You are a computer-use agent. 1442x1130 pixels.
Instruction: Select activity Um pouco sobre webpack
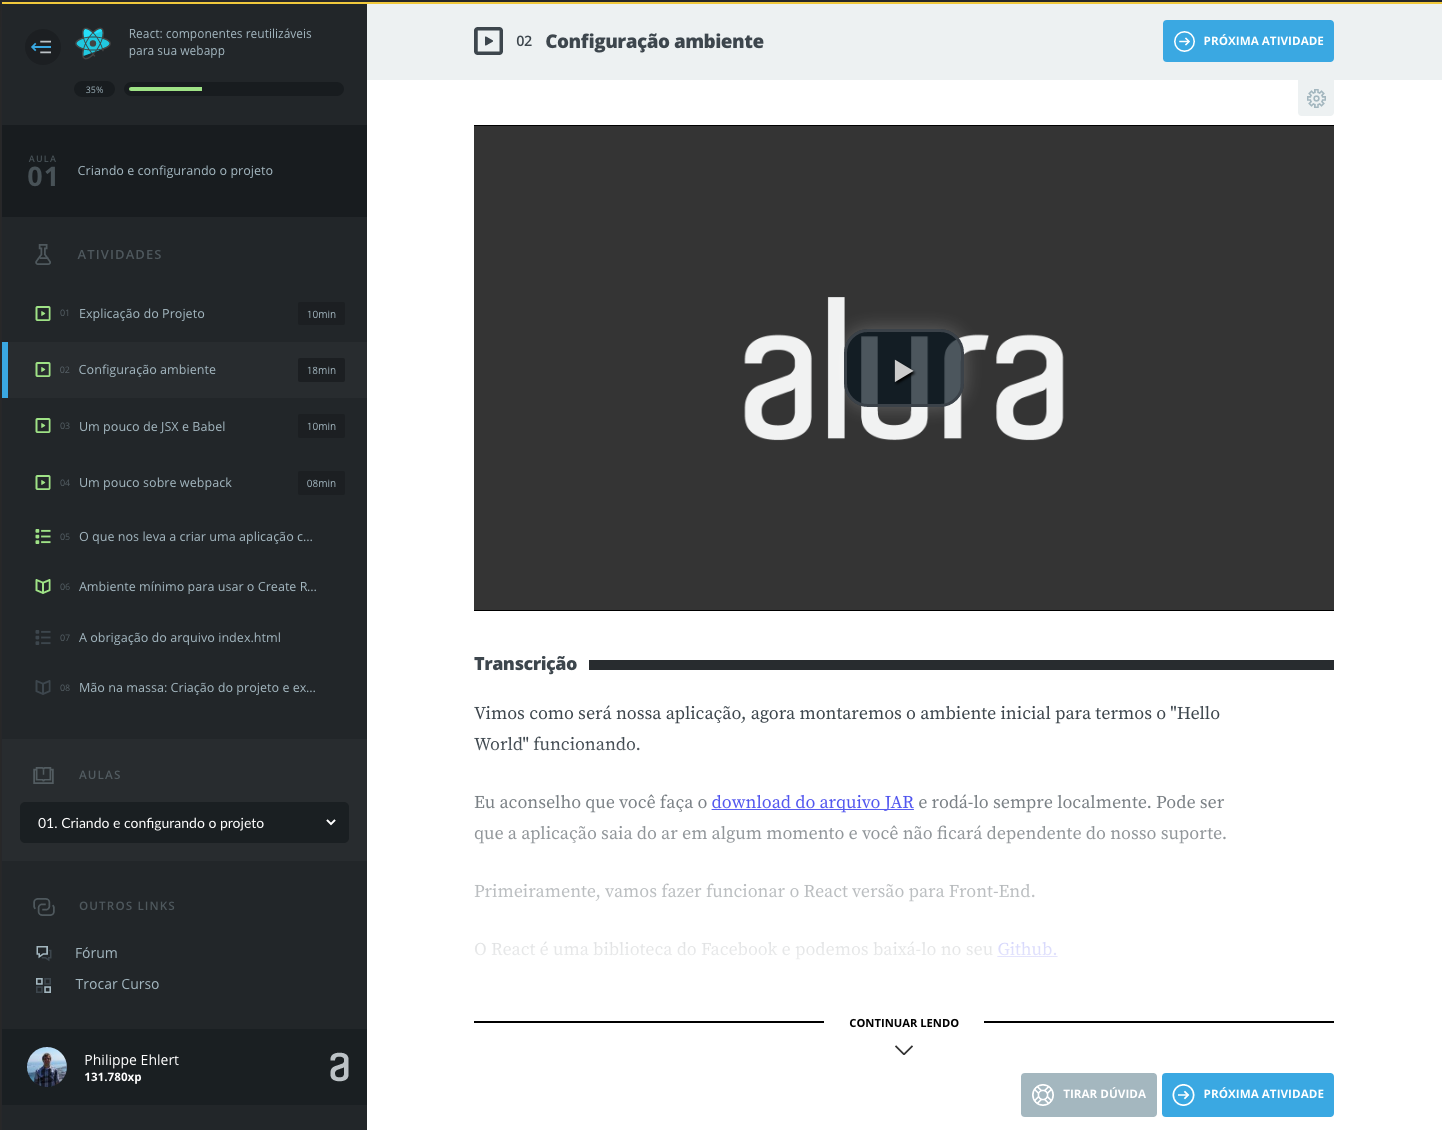click(x=154, y=482)
